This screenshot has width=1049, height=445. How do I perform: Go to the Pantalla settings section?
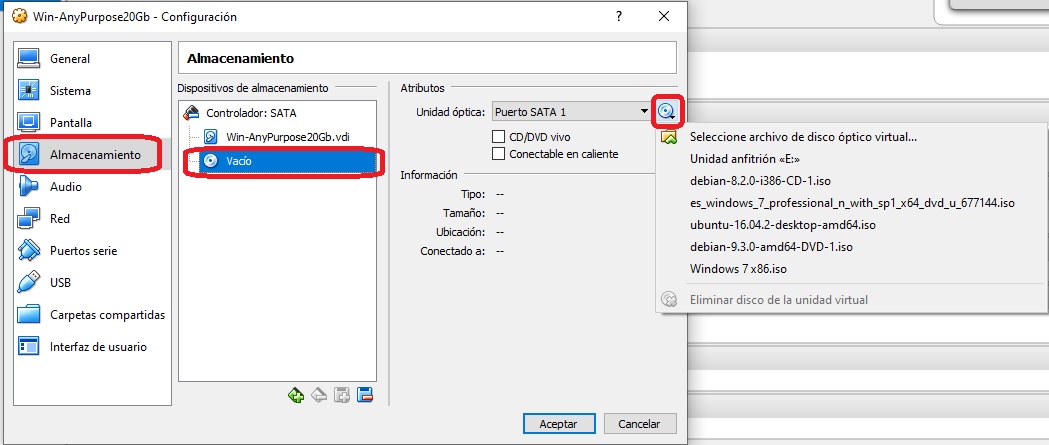70,123
